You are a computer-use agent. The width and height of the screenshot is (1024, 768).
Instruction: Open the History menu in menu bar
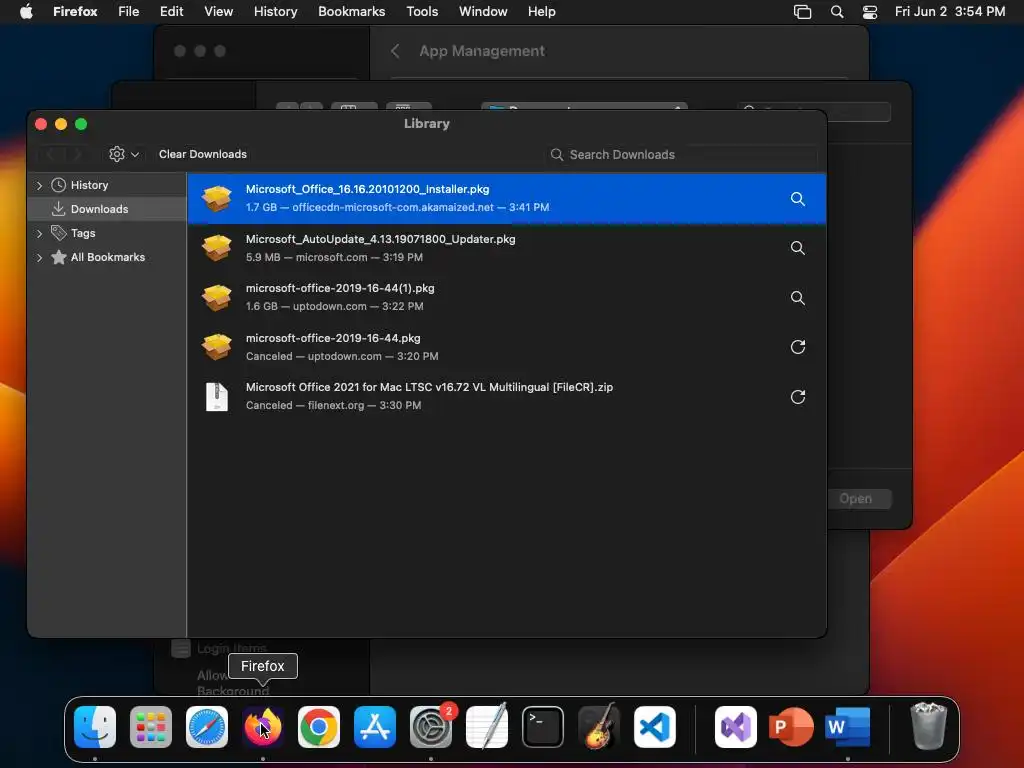(x=275, y=12)
